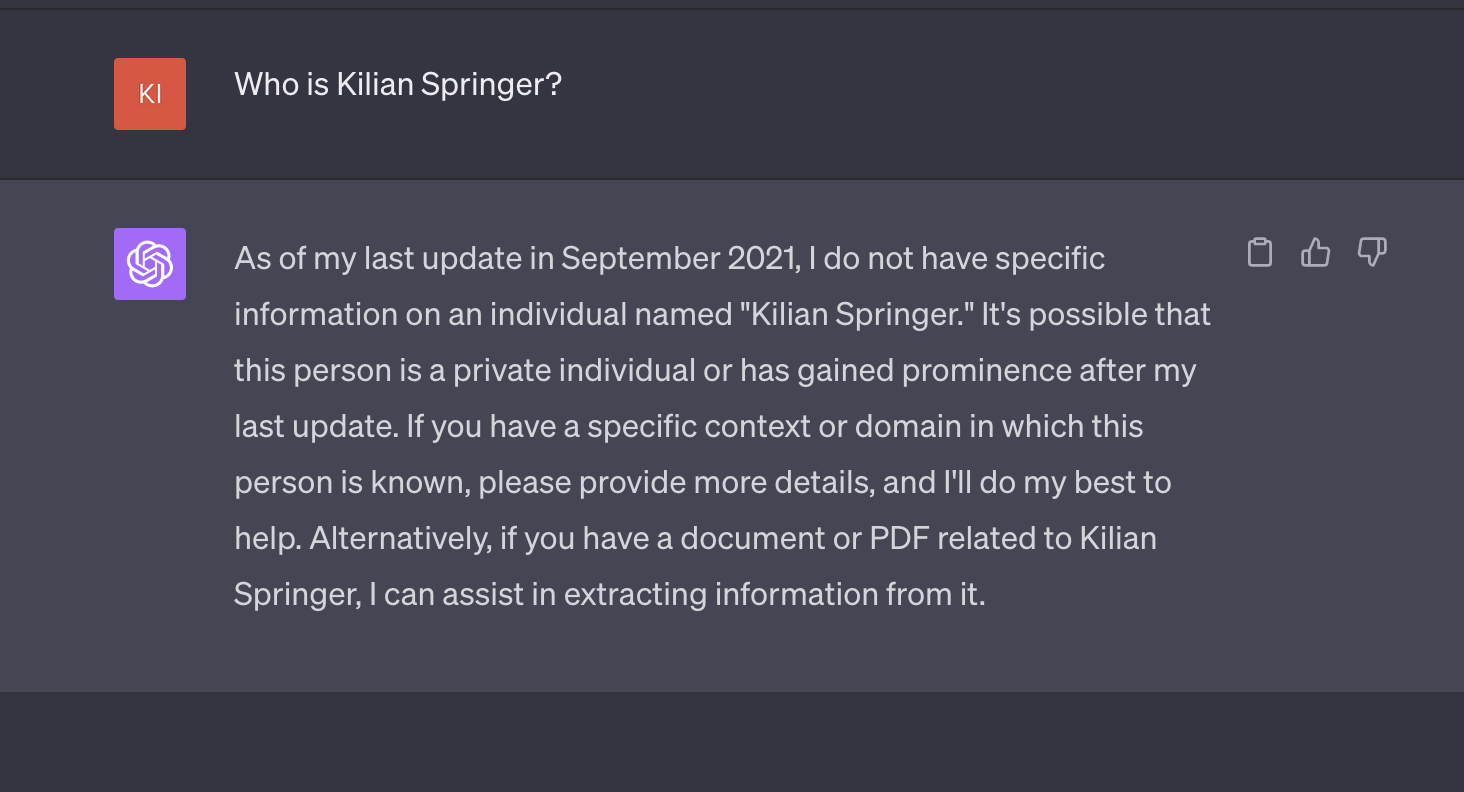The image size is (1464, 792).
Task: Copy the assistant response to clipboard
Action: [1260, 253]
